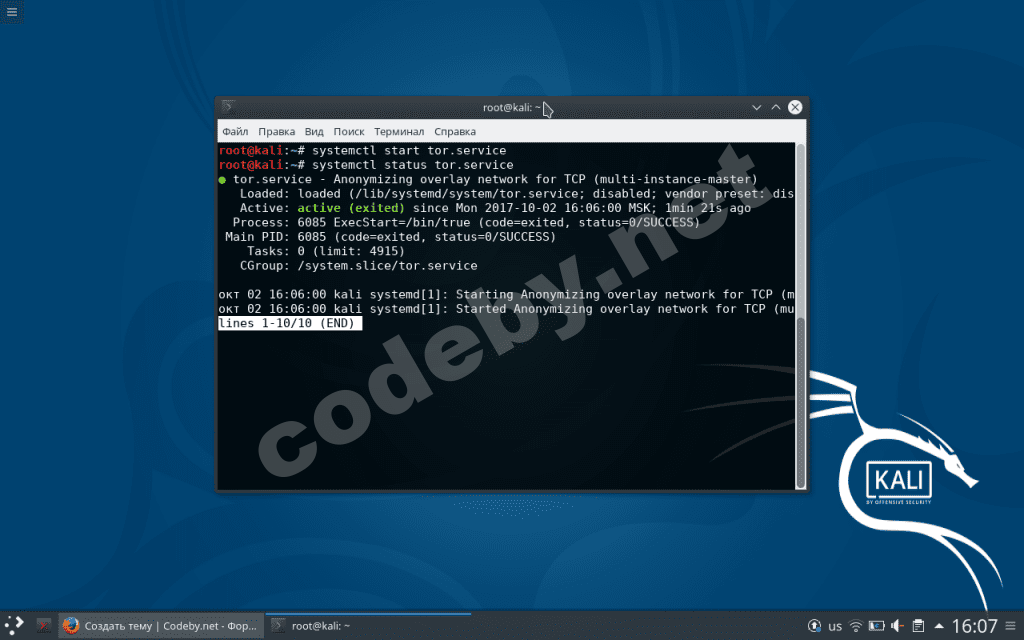Screen dimensions: 1024x640
Task: Minimize the terminal with the down chevron
Action: coord(756,107)
